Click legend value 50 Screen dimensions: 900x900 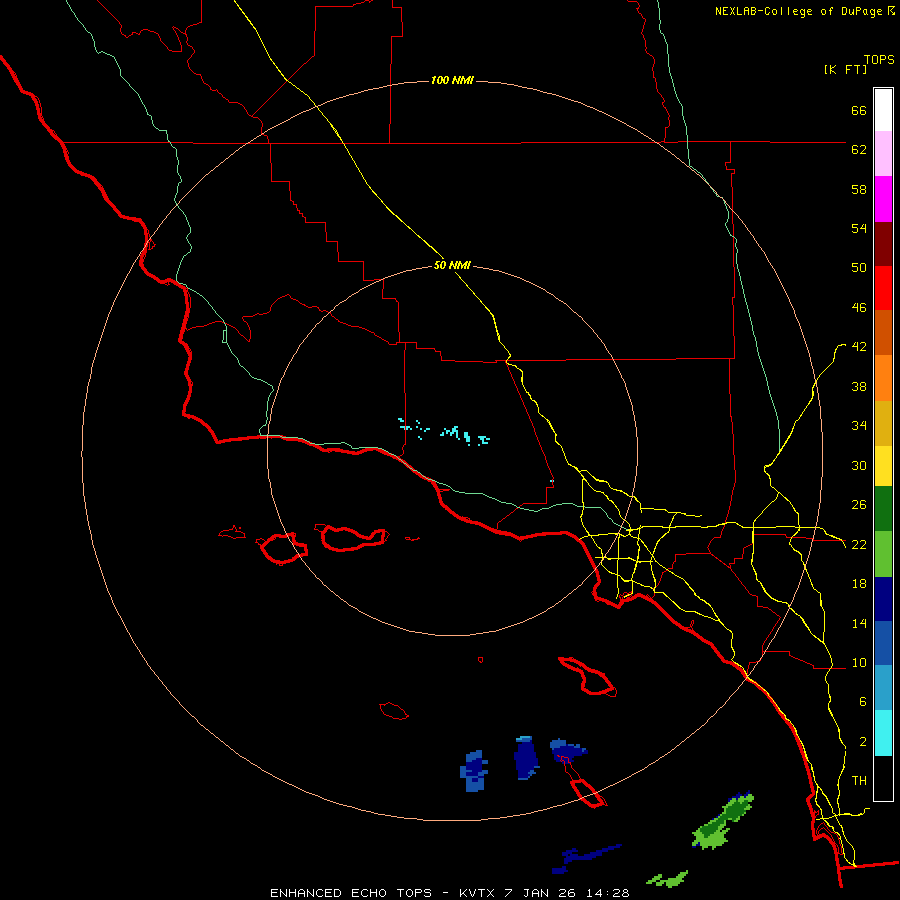[859, 267]
